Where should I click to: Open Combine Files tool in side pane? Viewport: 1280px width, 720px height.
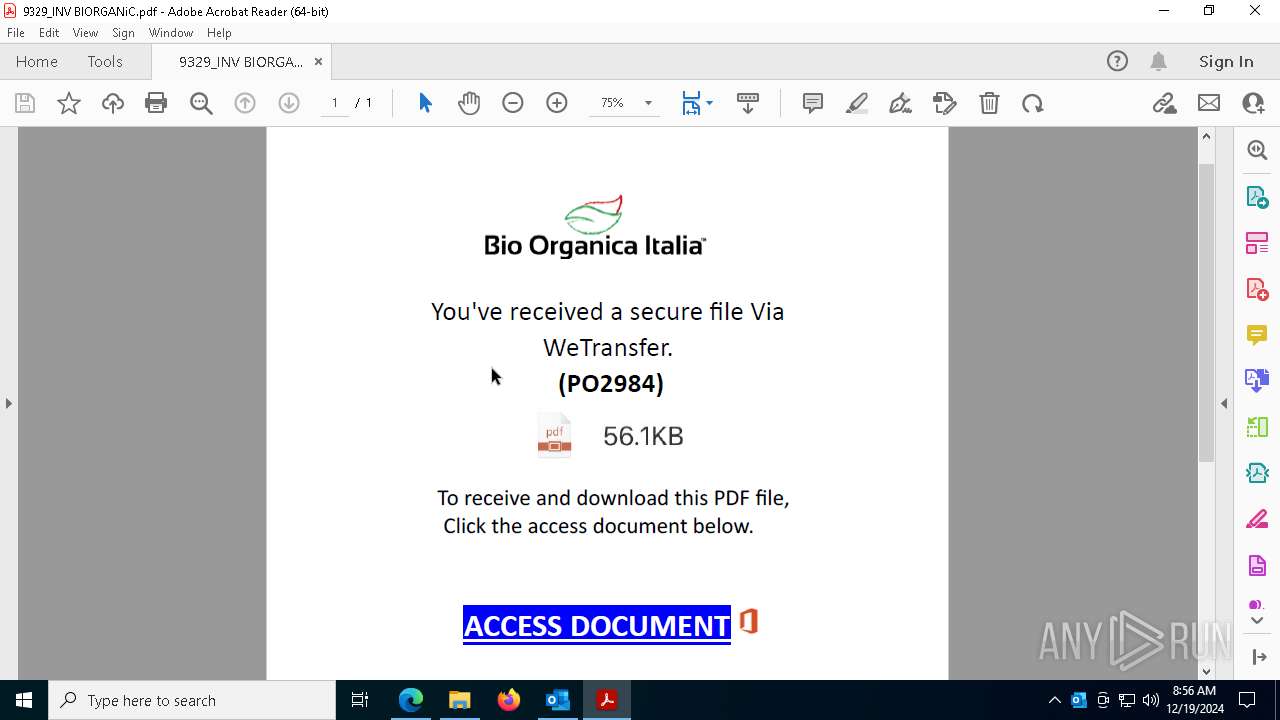(x=1257, y=380)
